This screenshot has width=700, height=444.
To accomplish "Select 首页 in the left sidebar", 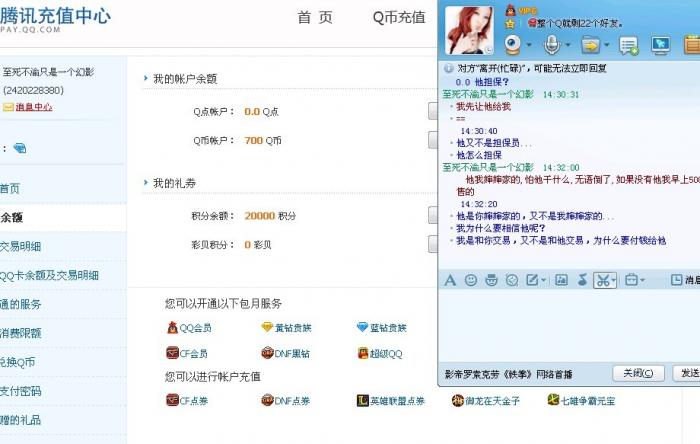I will pyautogui.click(x=10, y=189).
